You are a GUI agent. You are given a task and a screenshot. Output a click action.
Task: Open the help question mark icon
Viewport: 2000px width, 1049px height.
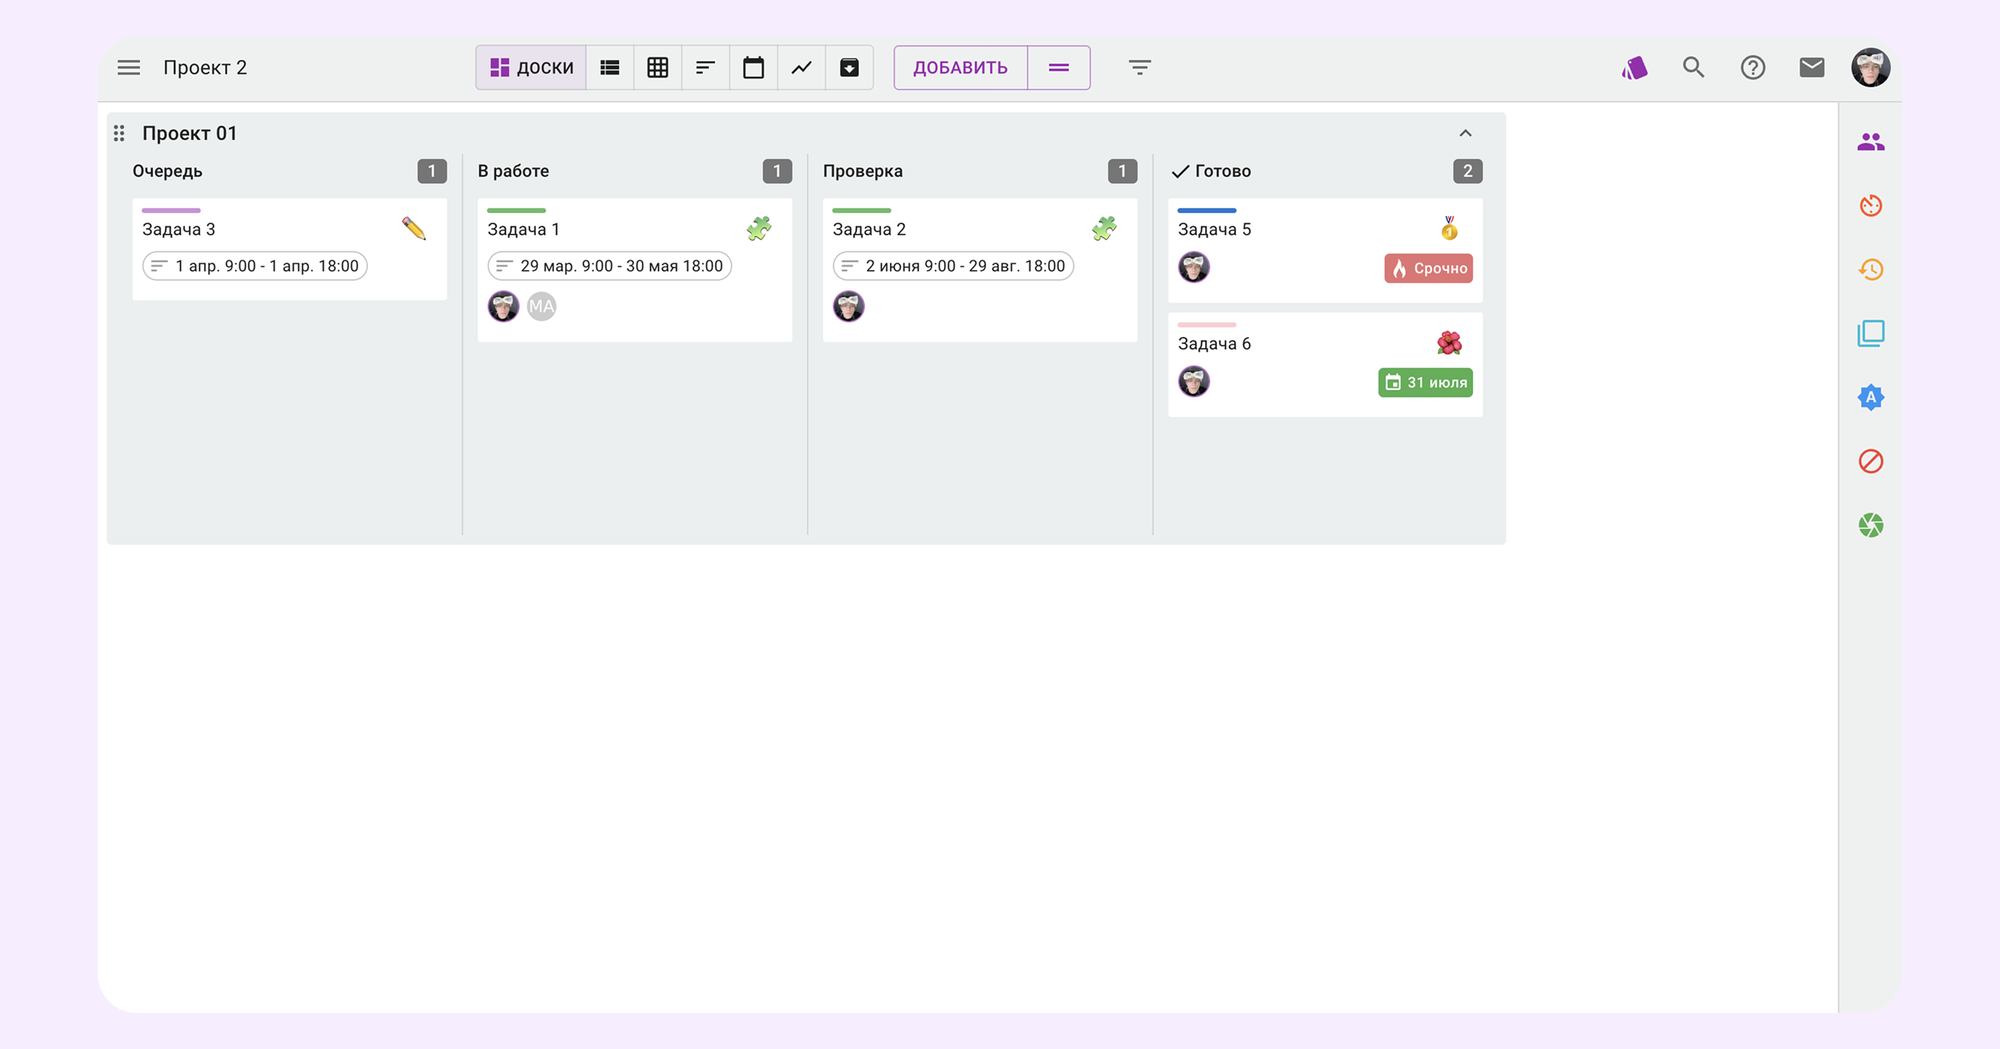(x=1752, y=68)
